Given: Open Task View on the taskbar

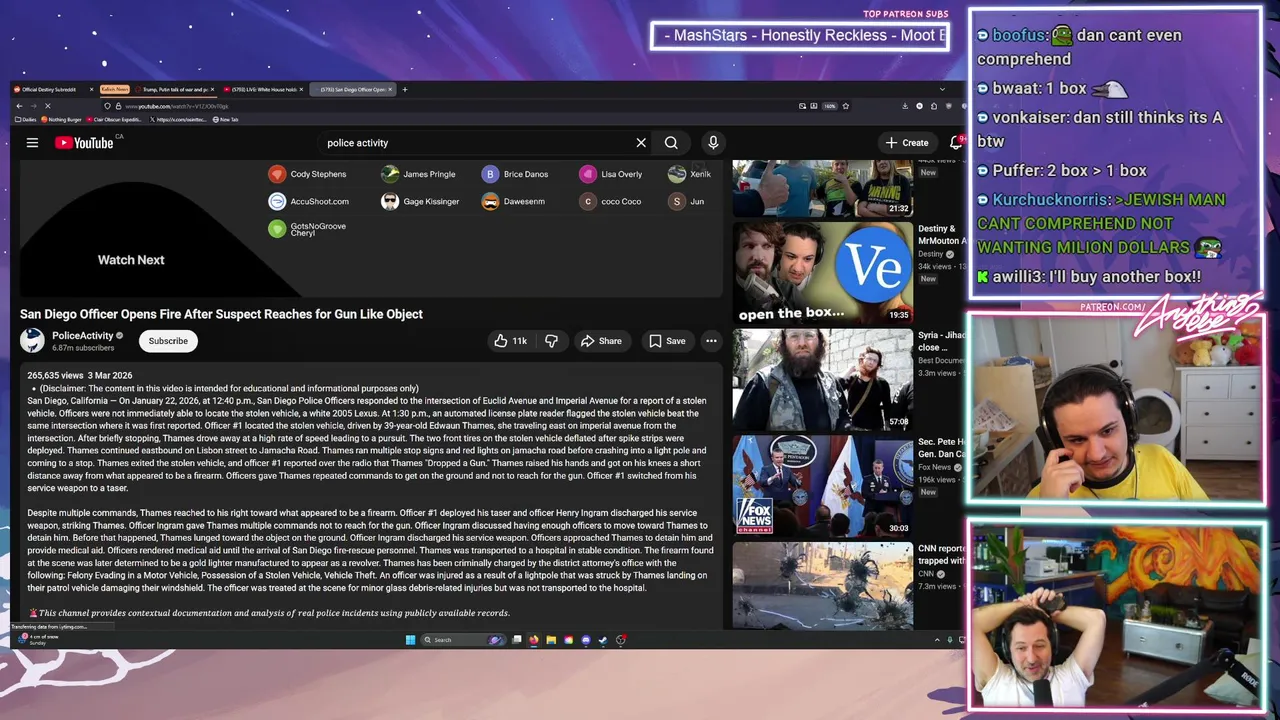Looking at the screenshot, I should tap(517, 640).
